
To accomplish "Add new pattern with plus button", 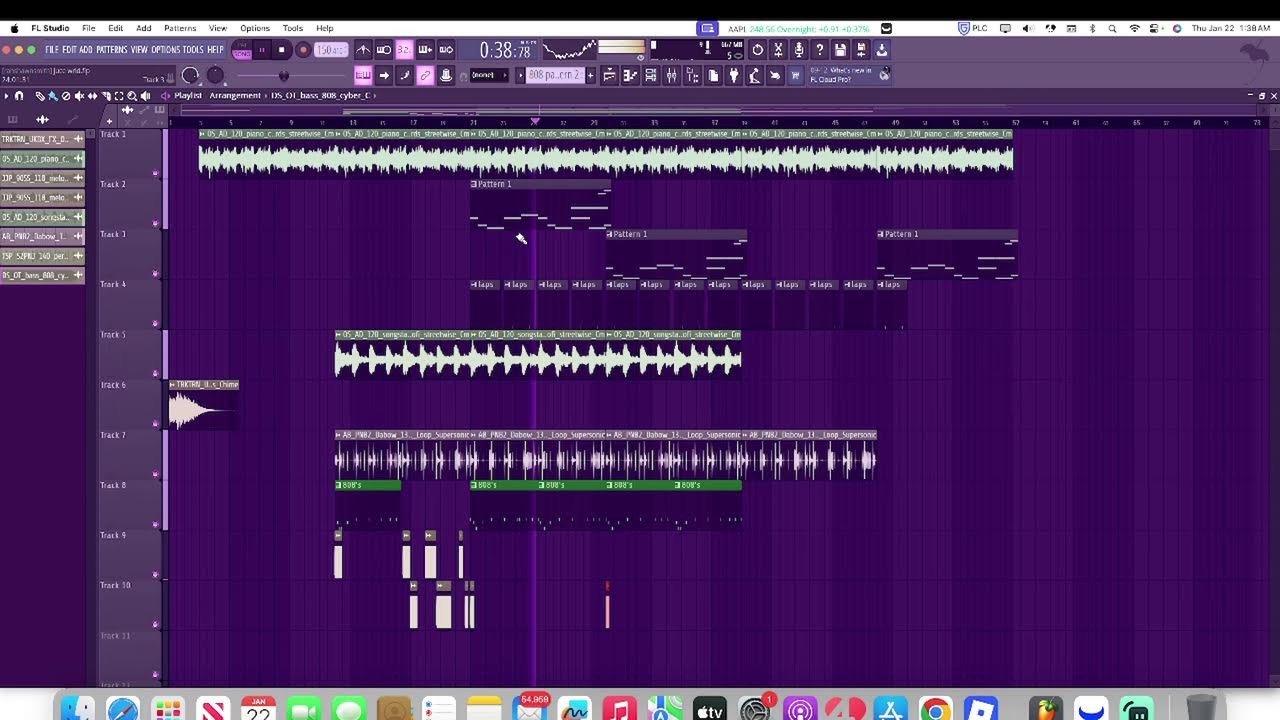I will tap(590, 75).
